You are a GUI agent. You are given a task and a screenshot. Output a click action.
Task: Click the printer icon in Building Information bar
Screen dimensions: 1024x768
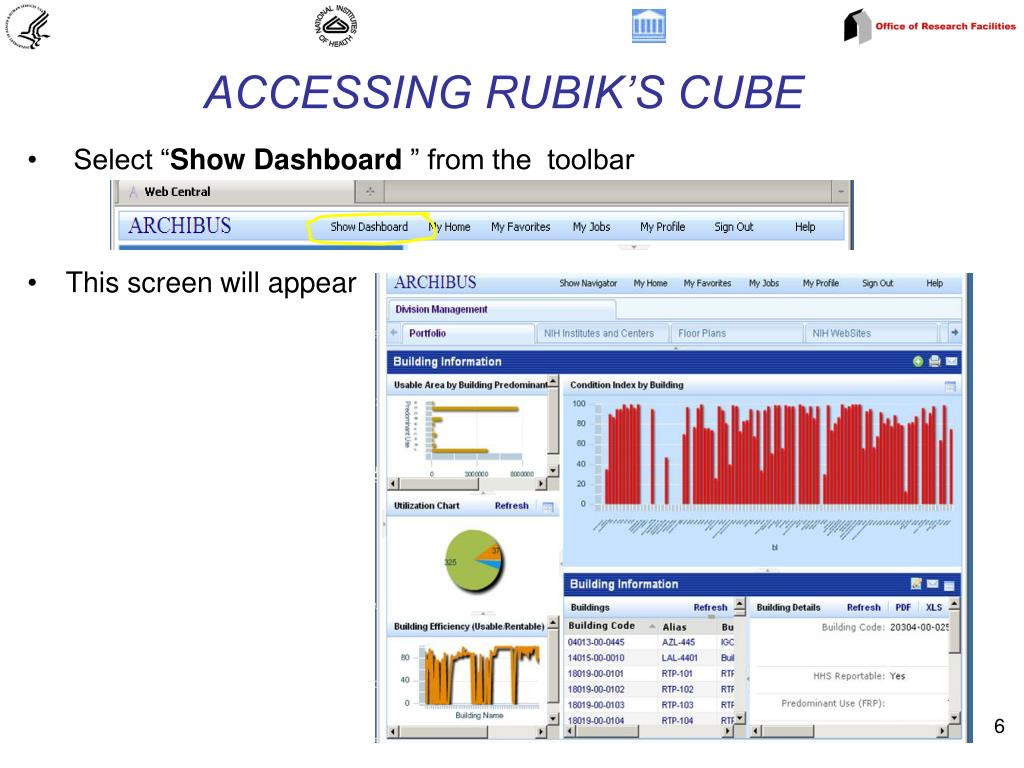(x=935, y=361)
